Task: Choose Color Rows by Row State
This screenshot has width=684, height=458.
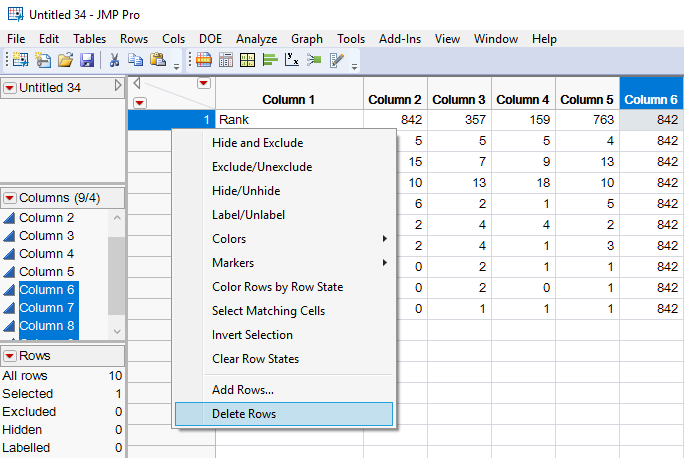Action: [x=284, y=287]
